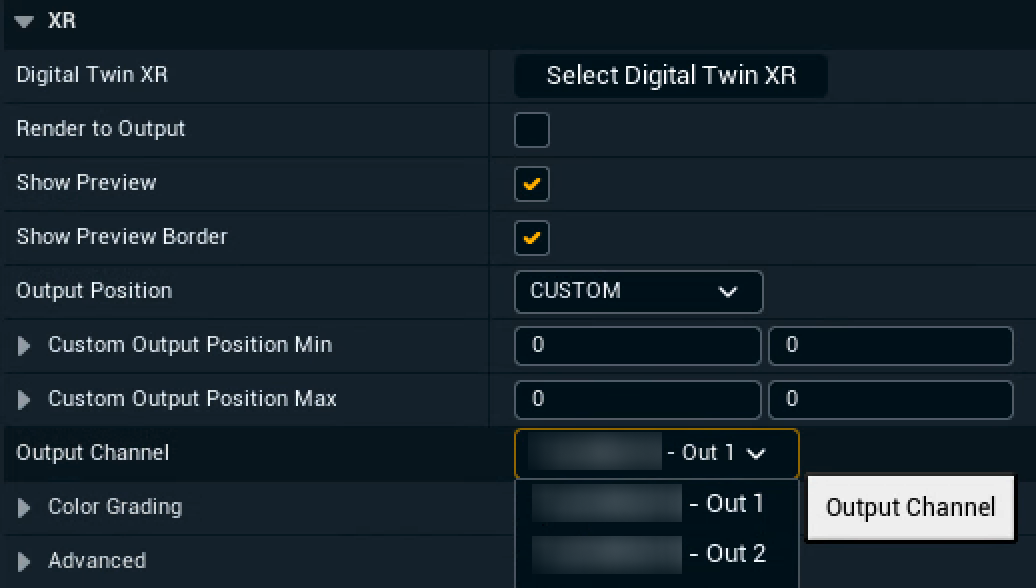
Task: Collapse the XR section arrow
Action: (24, 21)
